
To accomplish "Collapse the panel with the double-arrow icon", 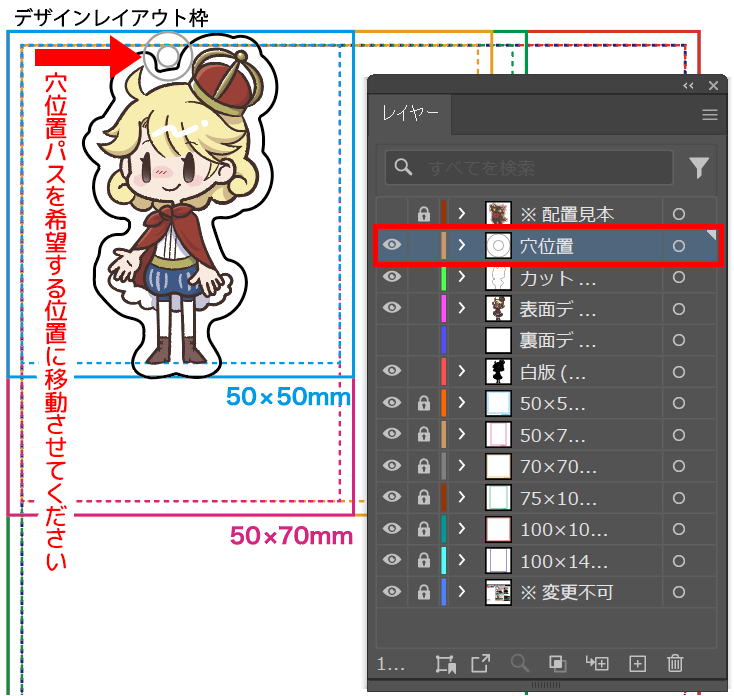I will 688,87.
